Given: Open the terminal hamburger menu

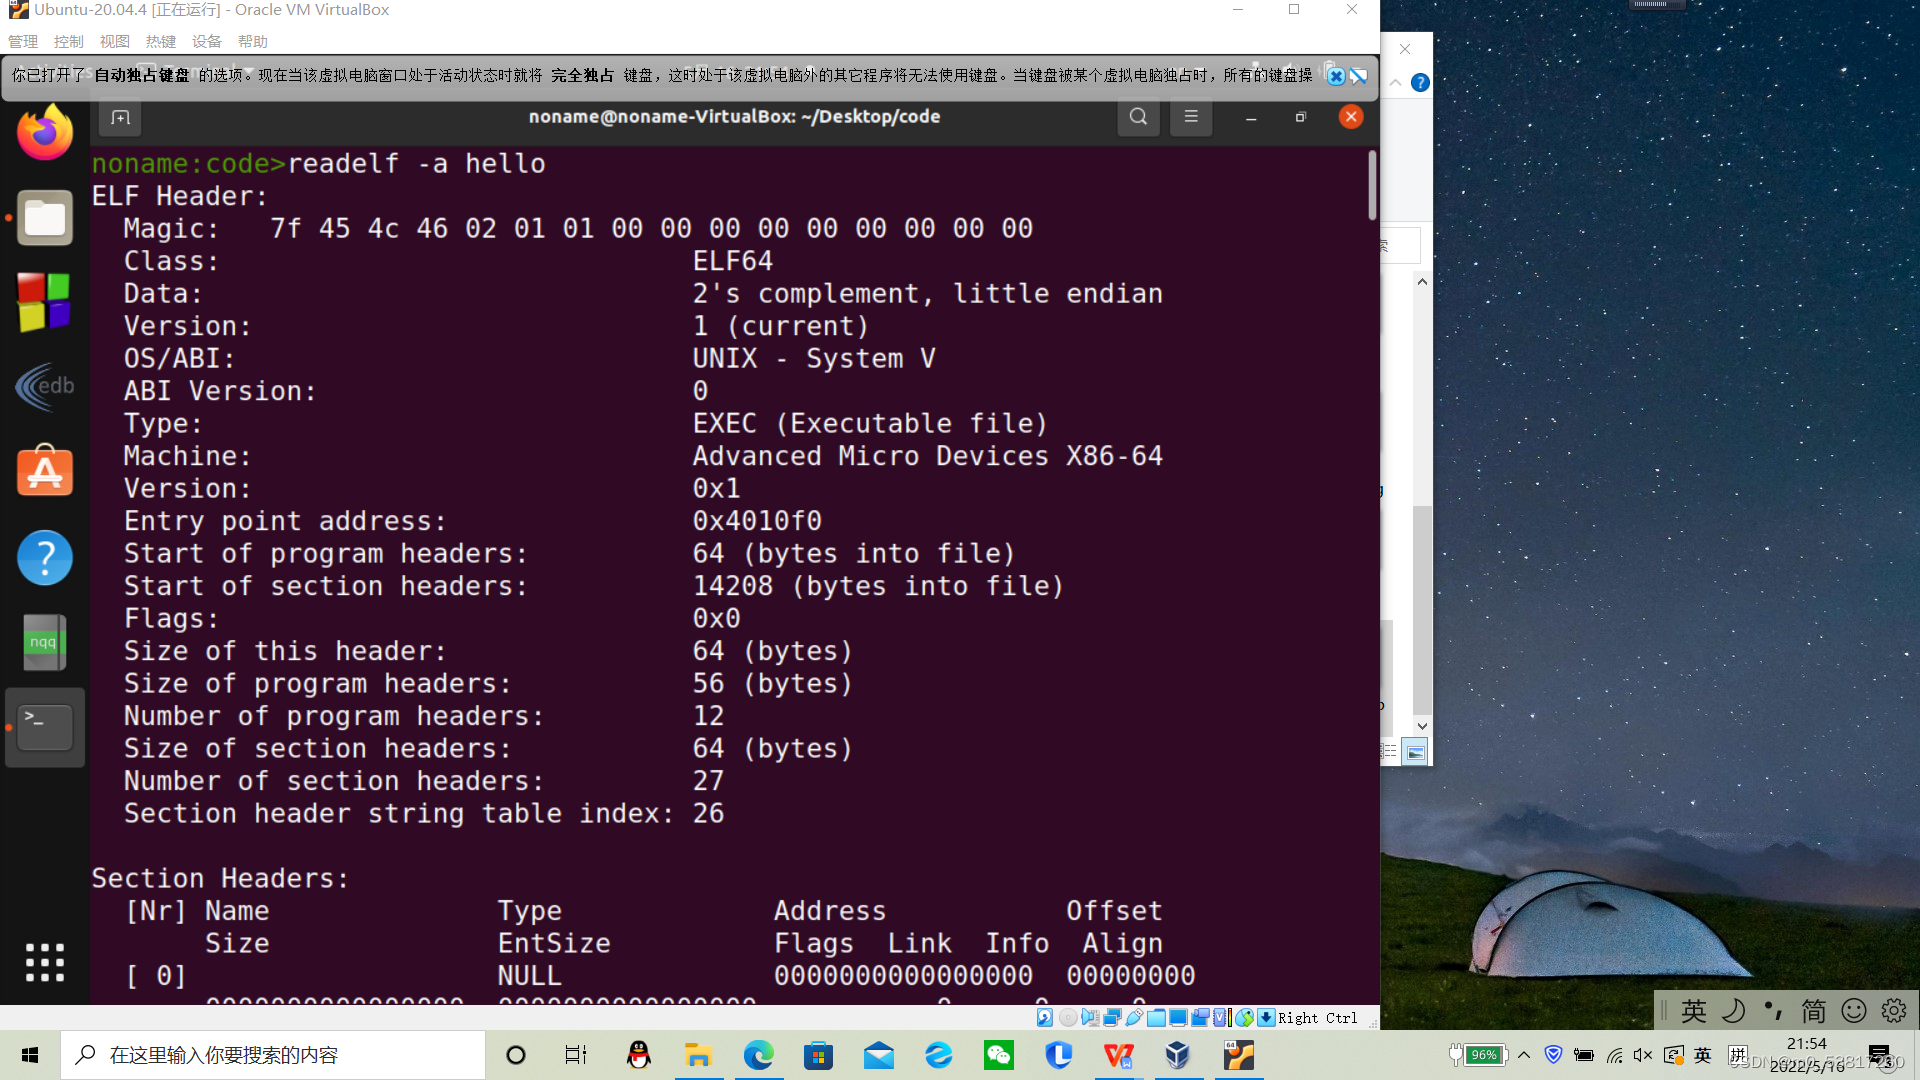Looking at the screenshot, I should pos(1191,117).
